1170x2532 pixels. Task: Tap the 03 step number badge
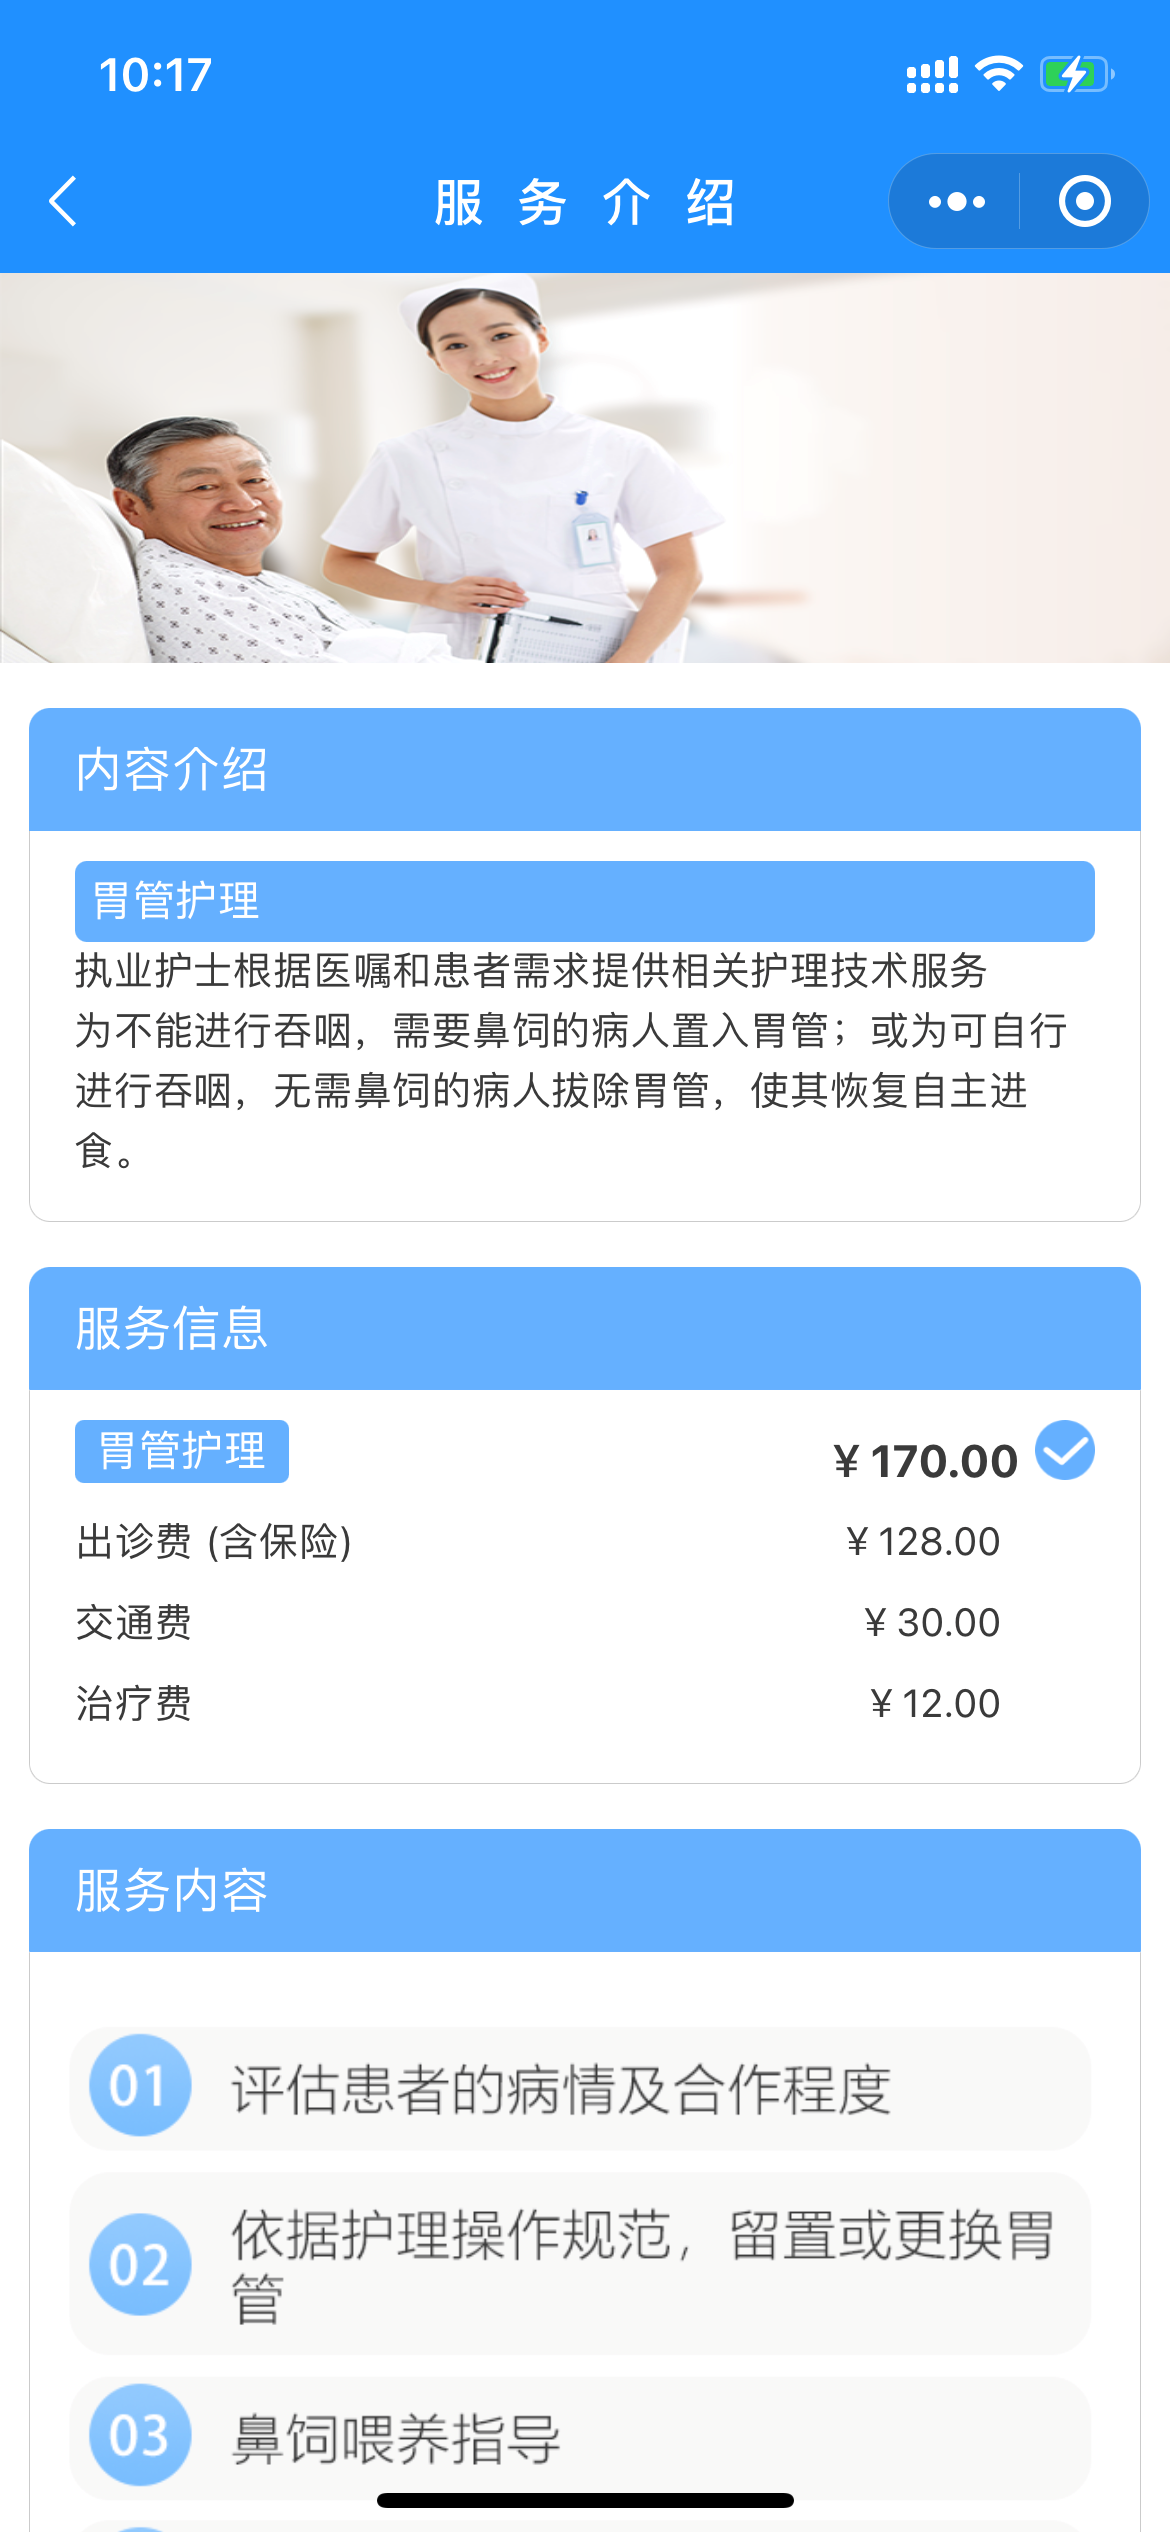[x=139, y=2436]
